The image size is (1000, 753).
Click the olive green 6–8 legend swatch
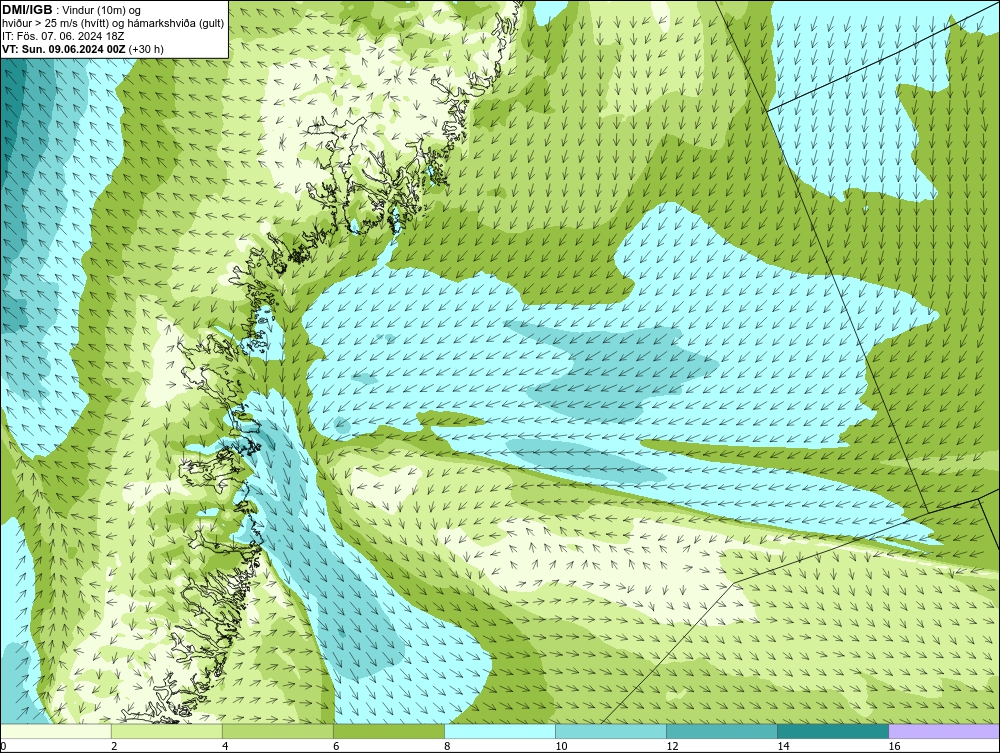click(389, 731)
